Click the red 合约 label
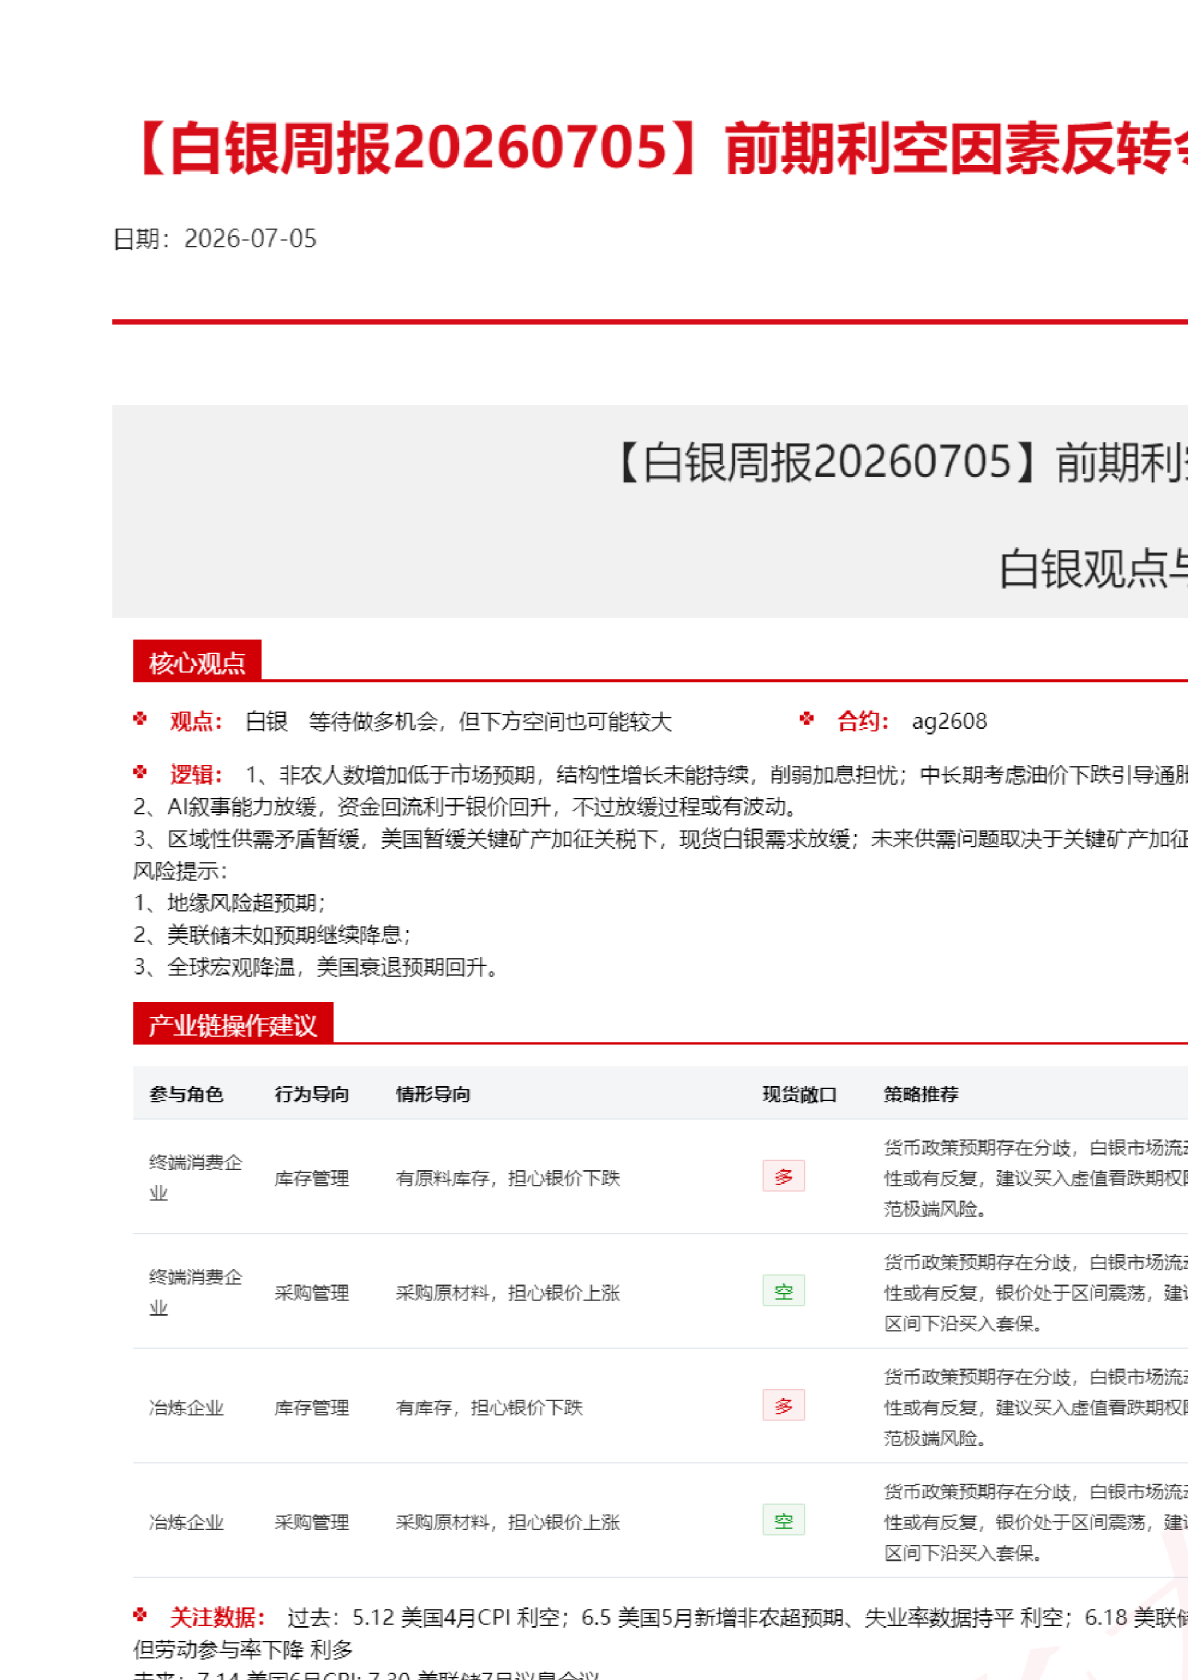This screenshot has height=1680, width=1188. 863,721
